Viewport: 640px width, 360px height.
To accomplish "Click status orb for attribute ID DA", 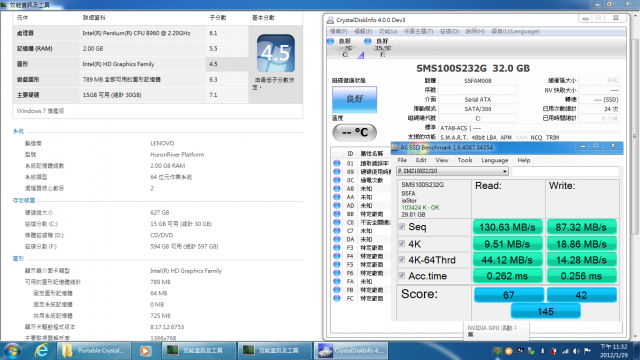I will coord(337,239).
